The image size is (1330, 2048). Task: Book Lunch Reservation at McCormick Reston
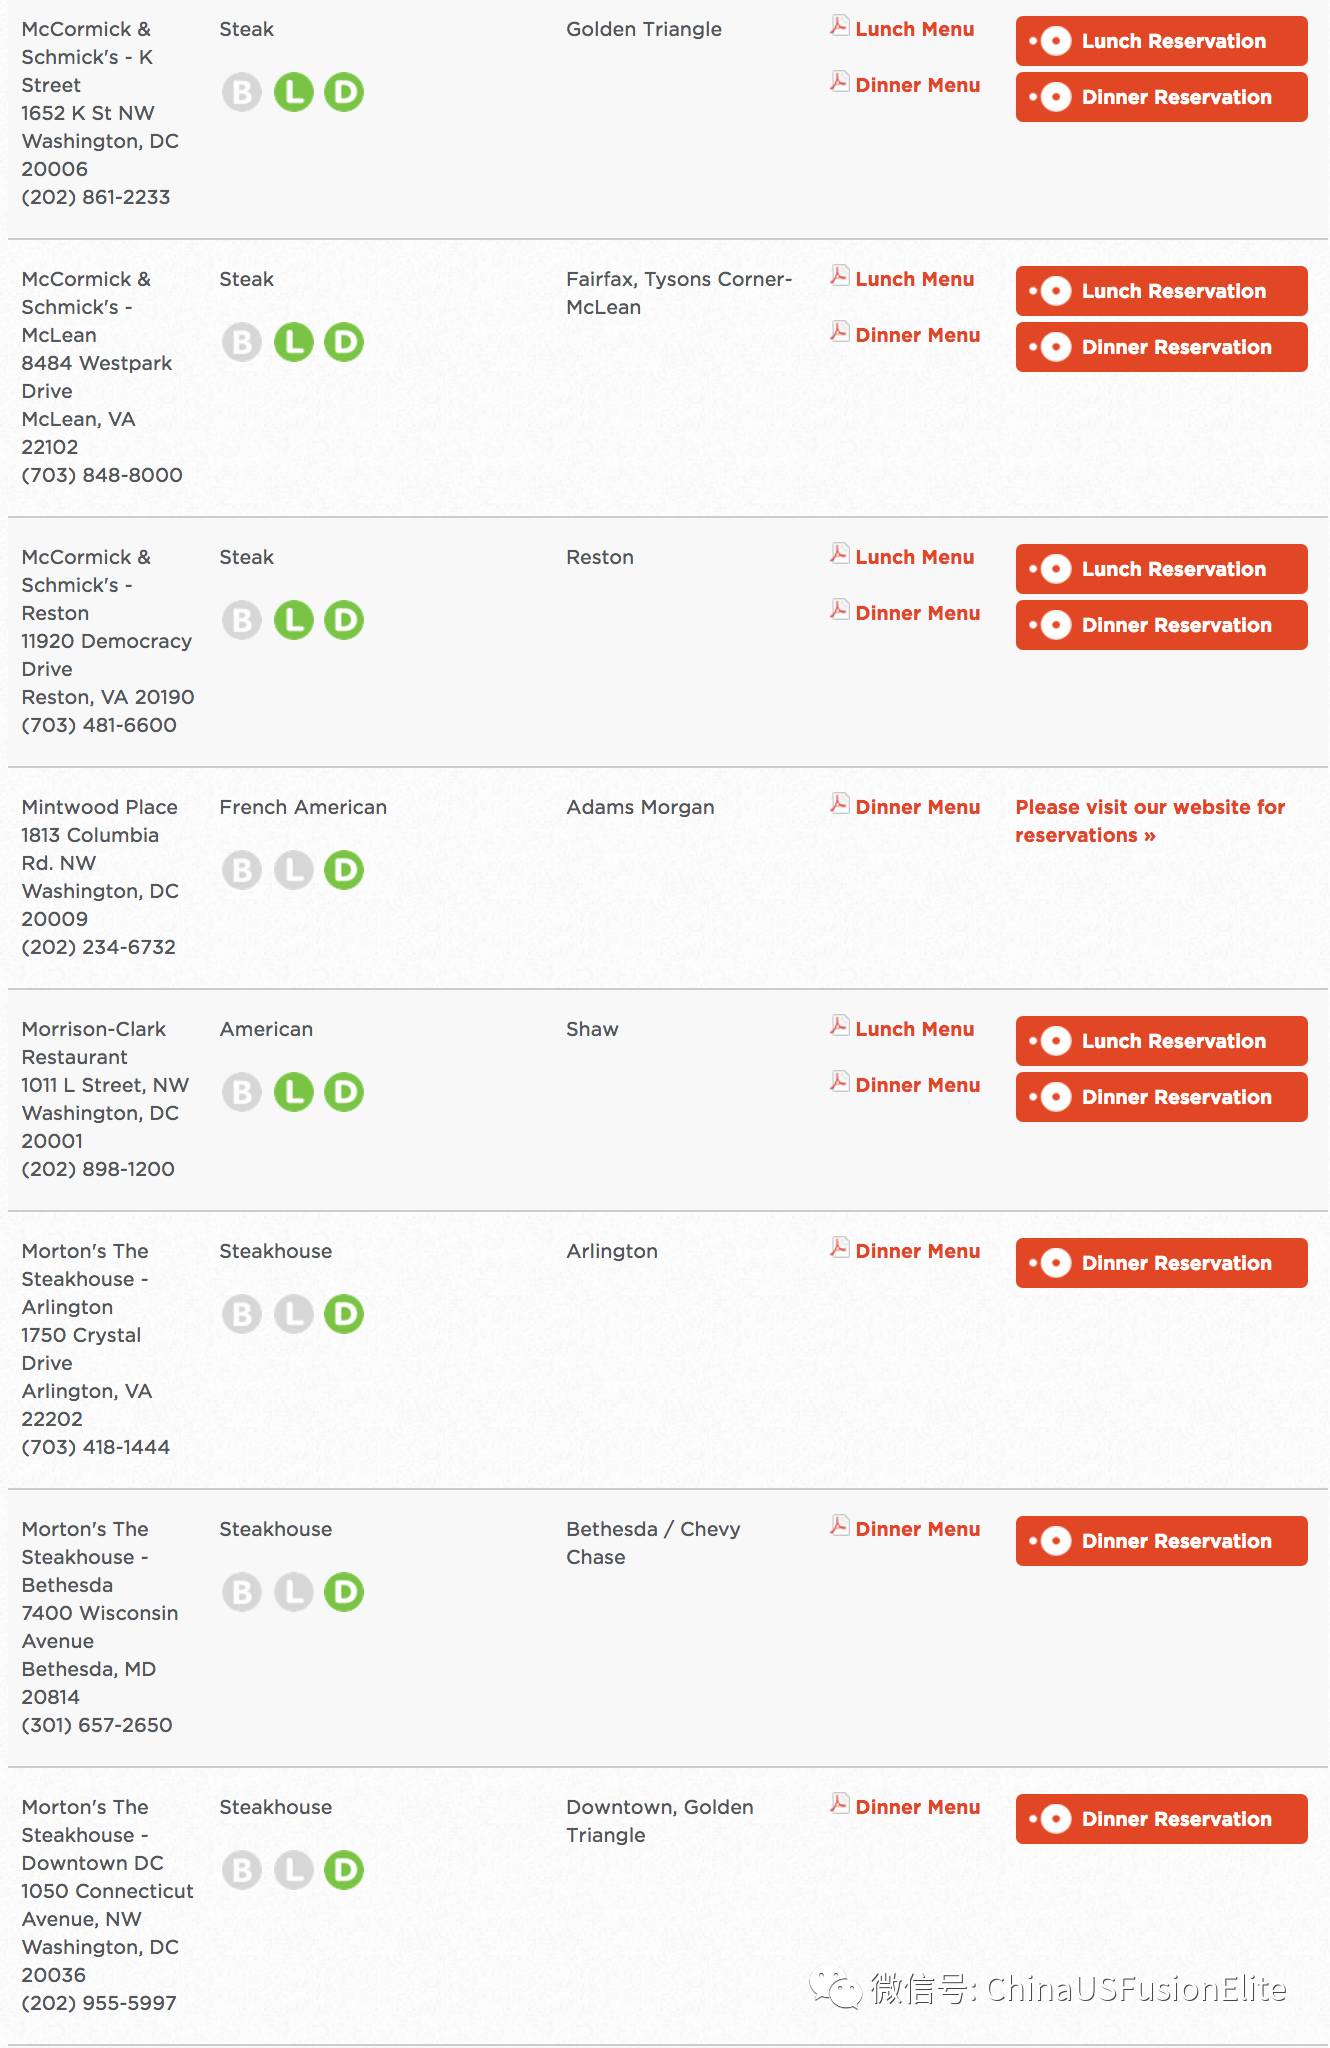(1162, 569)
